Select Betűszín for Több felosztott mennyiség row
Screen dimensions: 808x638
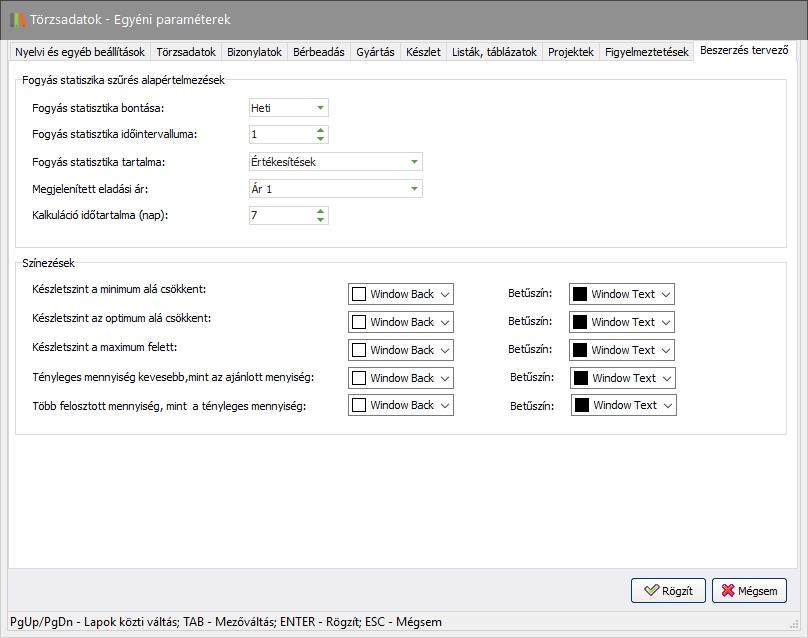(623, 405)
